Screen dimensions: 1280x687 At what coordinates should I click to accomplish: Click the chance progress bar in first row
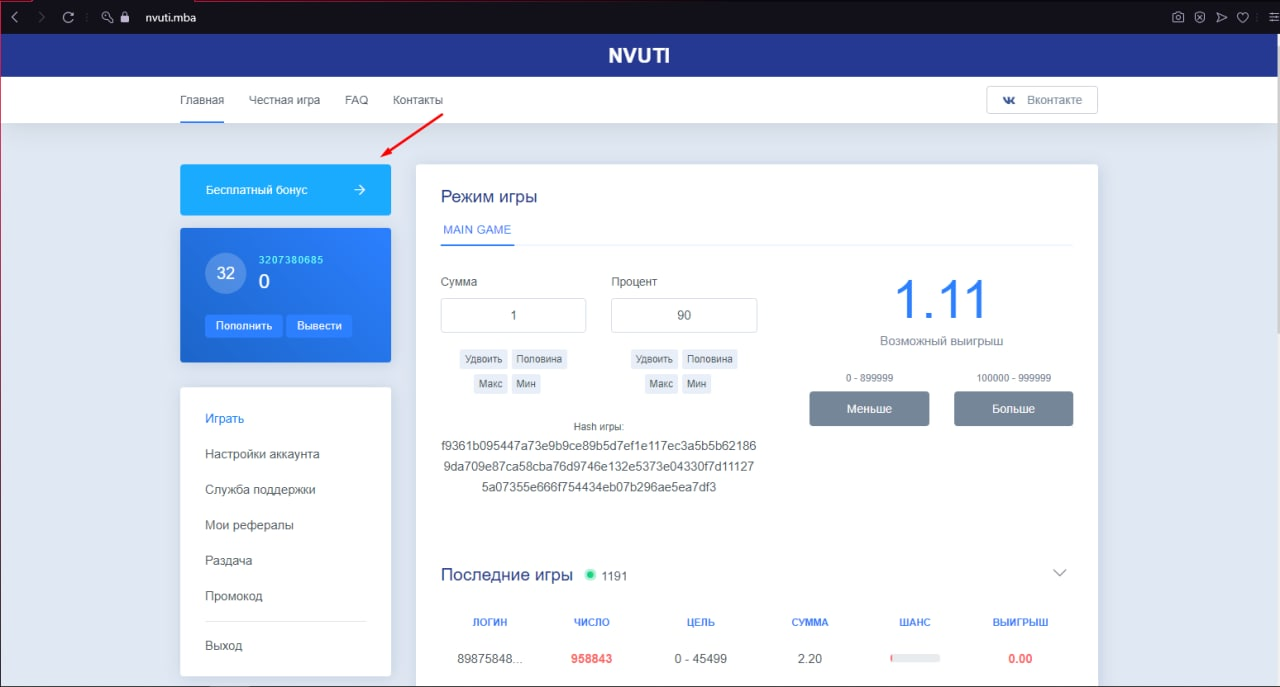pyautogui.click(x=915, y=659)
